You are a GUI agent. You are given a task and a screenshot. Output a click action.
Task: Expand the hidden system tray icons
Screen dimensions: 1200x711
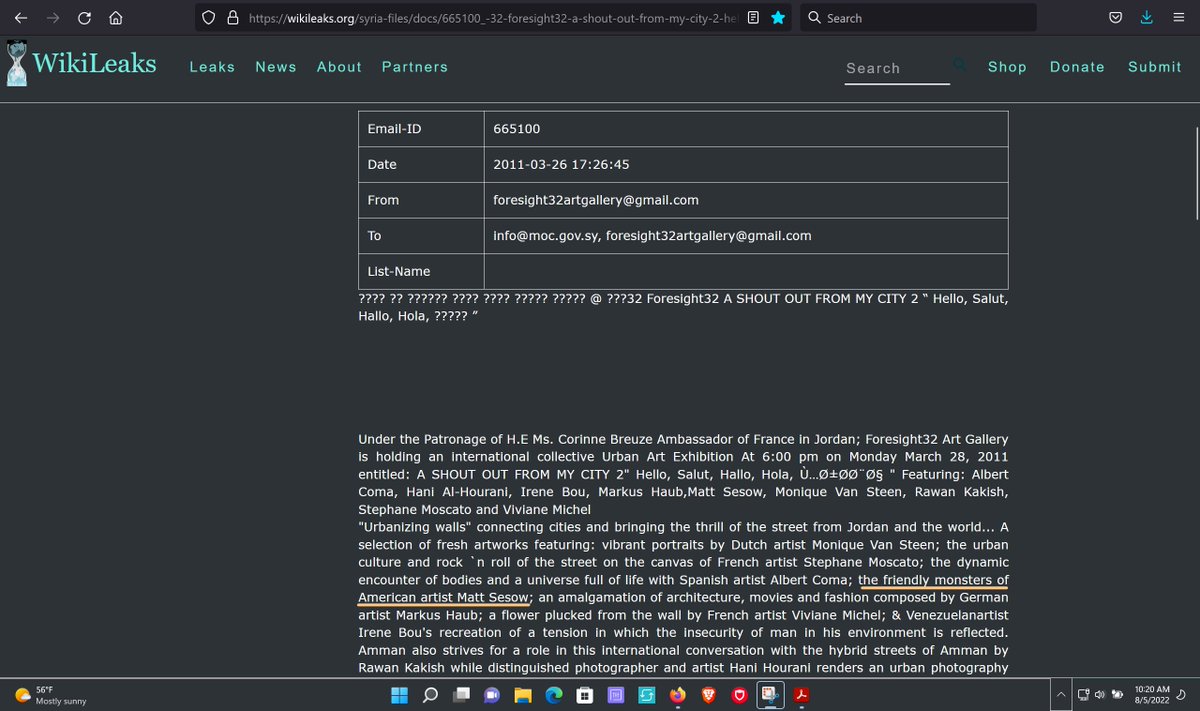tap(1061, 695)
